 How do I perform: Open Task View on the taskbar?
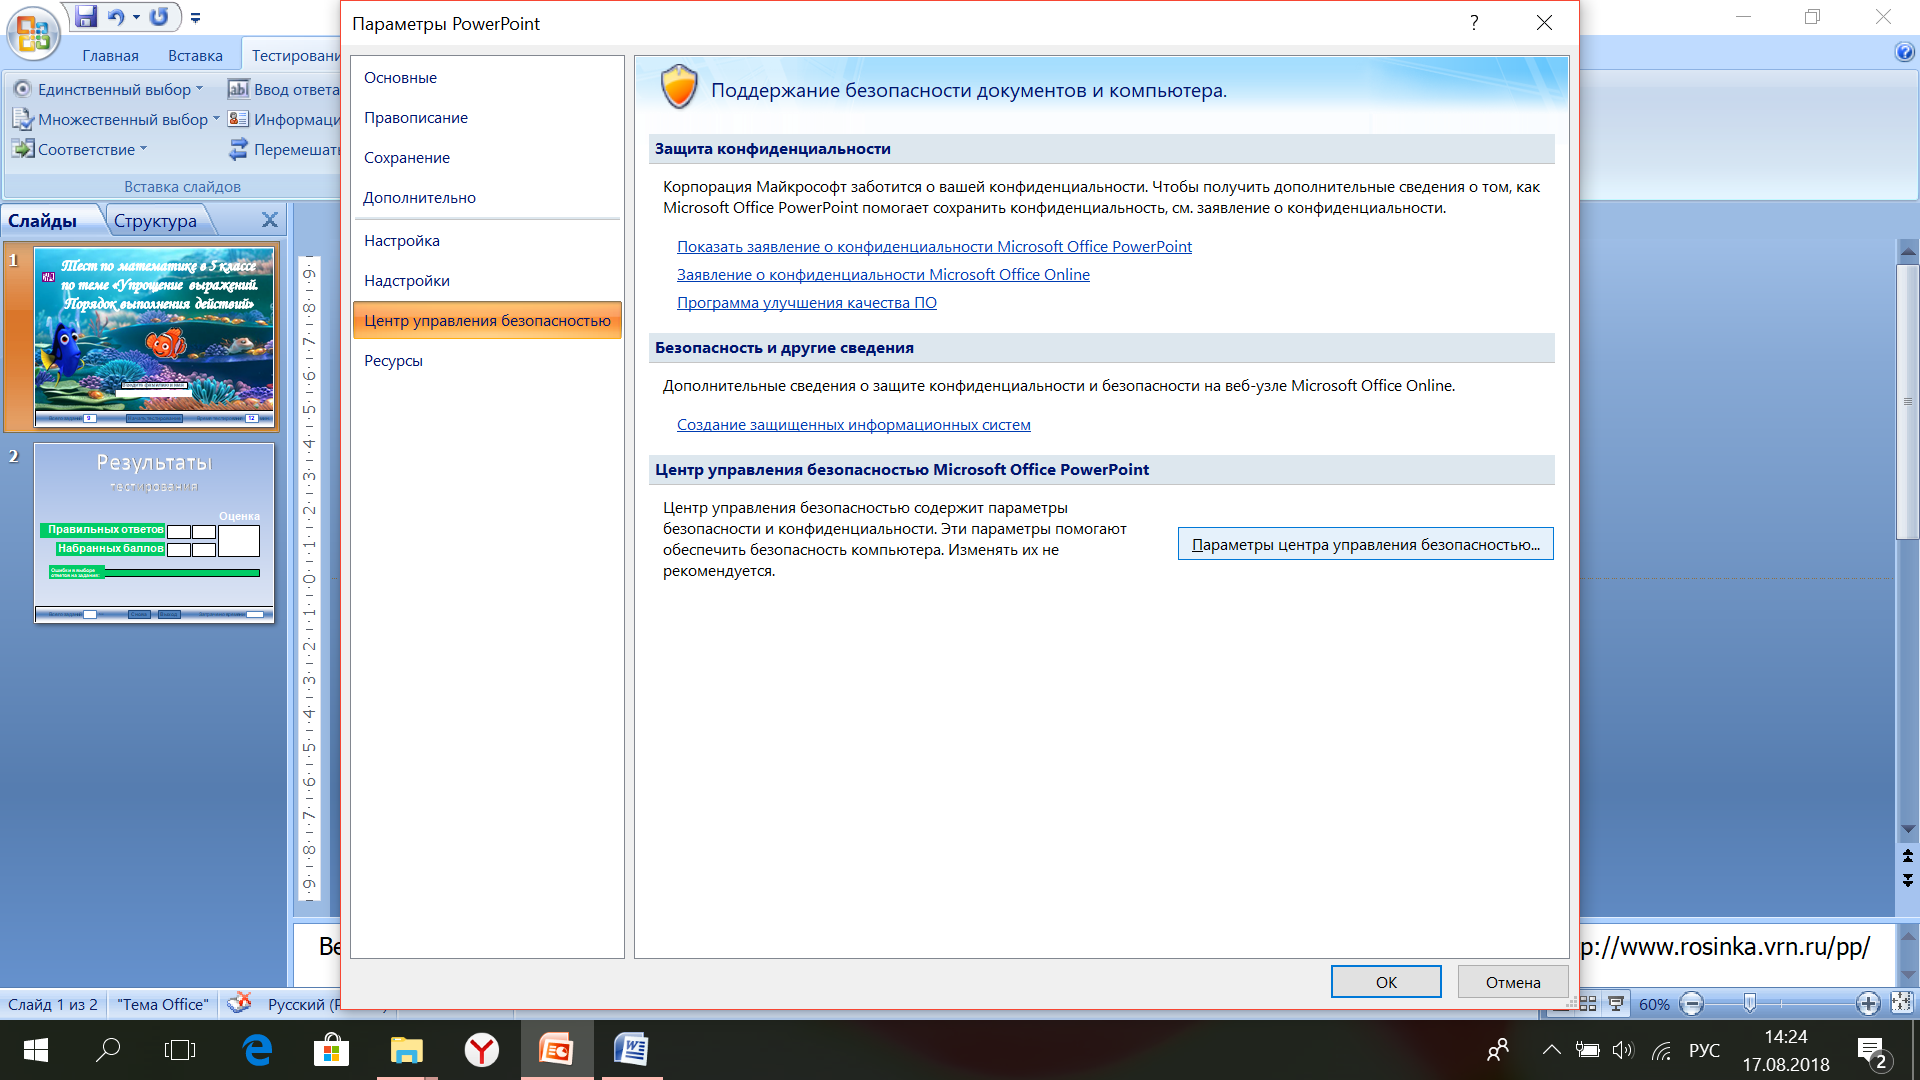coord(180,1050)
